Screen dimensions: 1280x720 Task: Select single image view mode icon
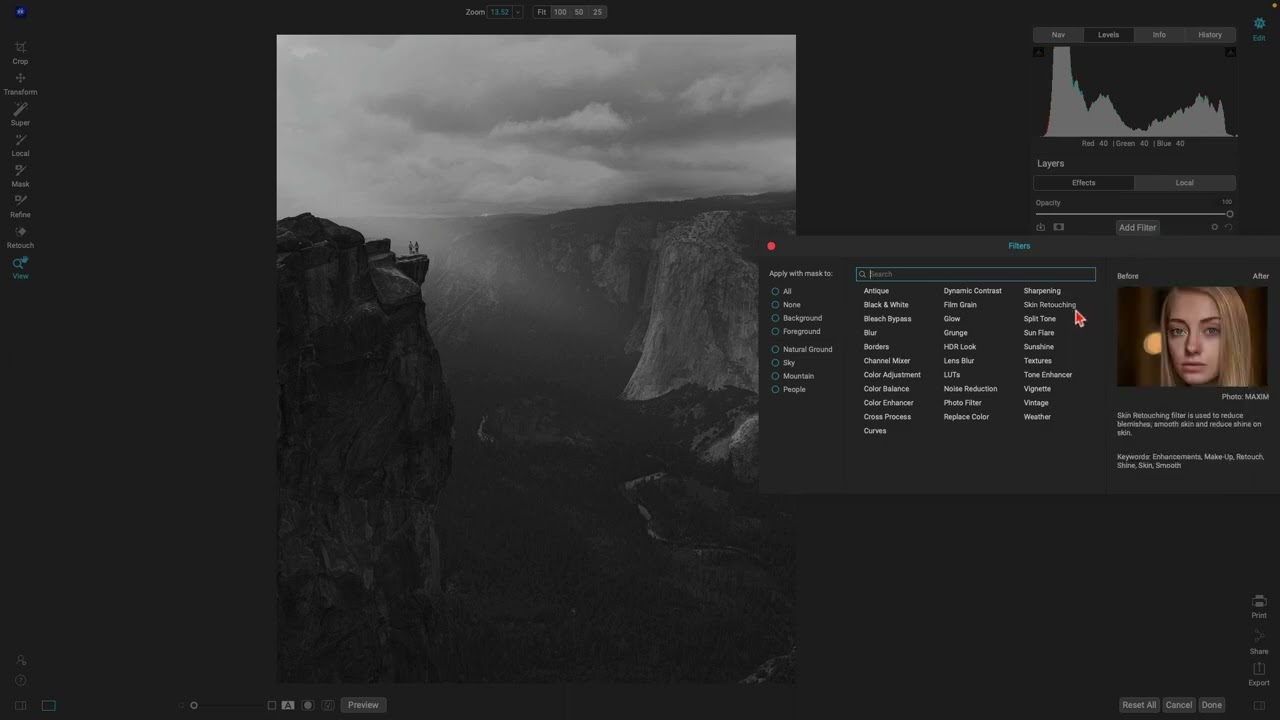(x=48, y=705)
